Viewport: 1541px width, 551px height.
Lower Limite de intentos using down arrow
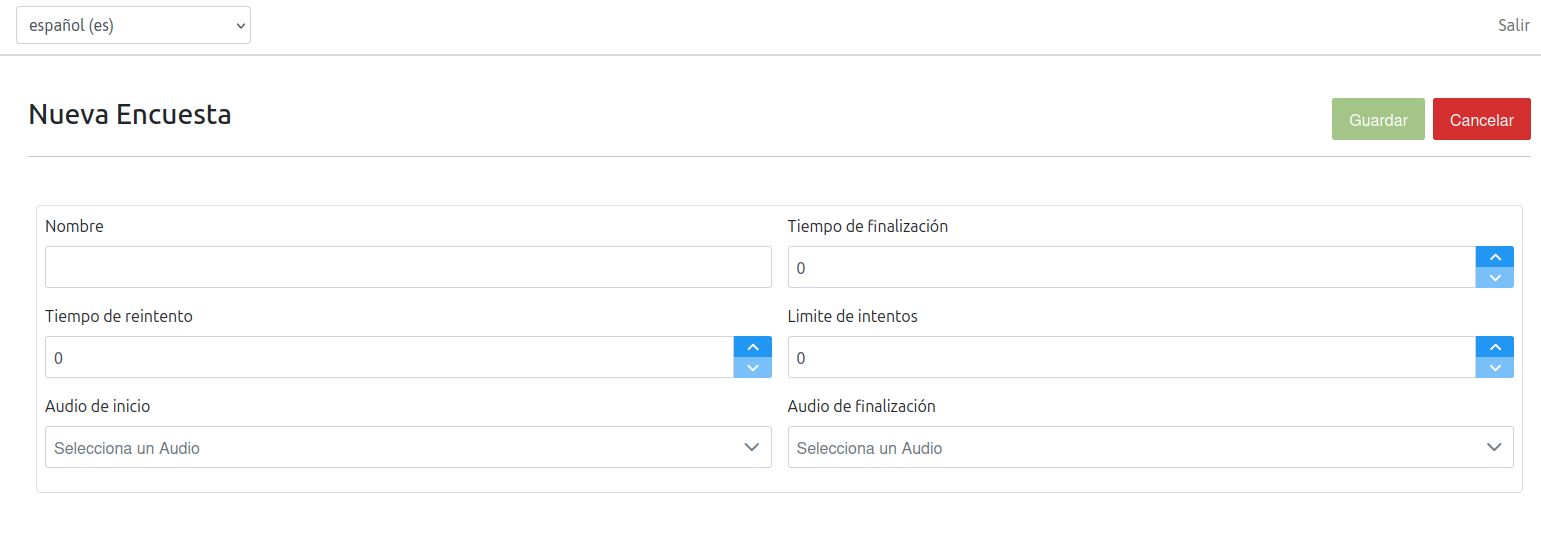(1494, 368)
